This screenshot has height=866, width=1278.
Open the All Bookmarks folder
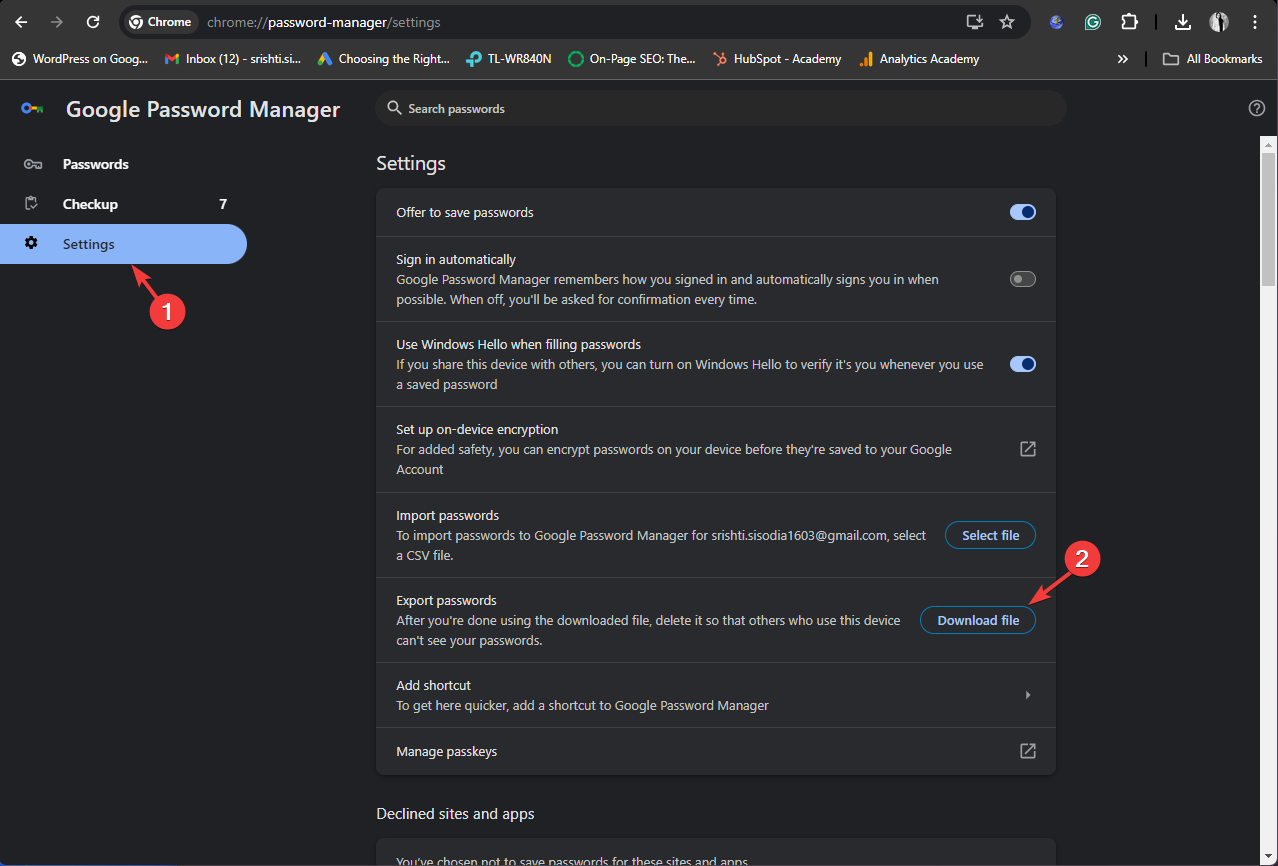pos(1212,59)
